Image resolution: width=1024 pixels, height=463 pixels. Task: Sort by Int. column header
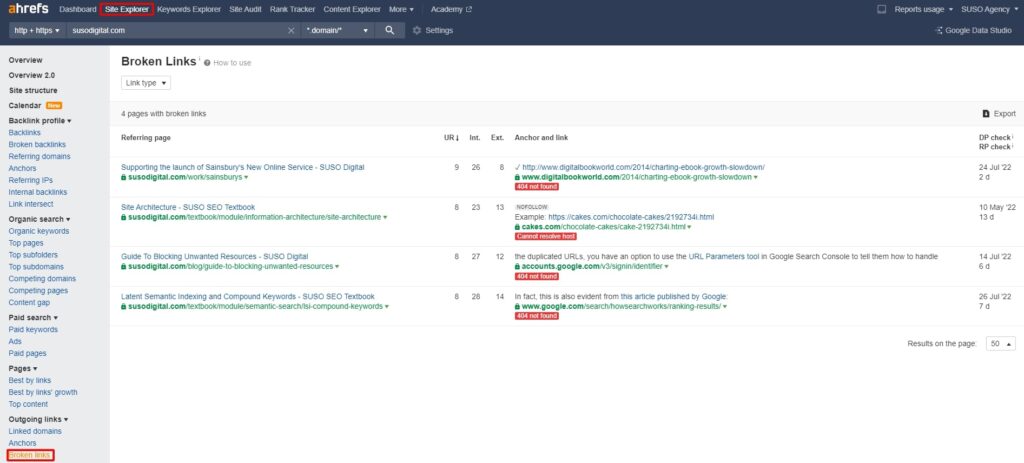click(x=475, y=138)
